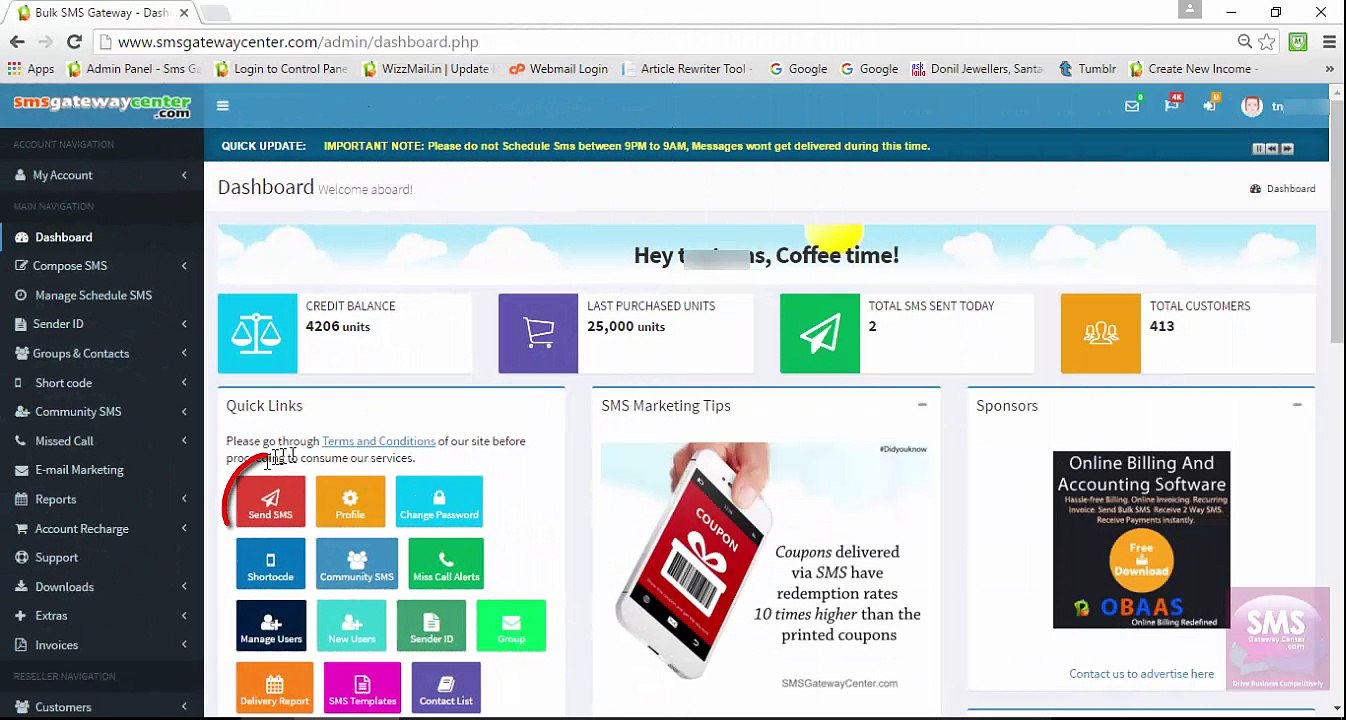Click the Last Purchased Units cart icon

538,334
